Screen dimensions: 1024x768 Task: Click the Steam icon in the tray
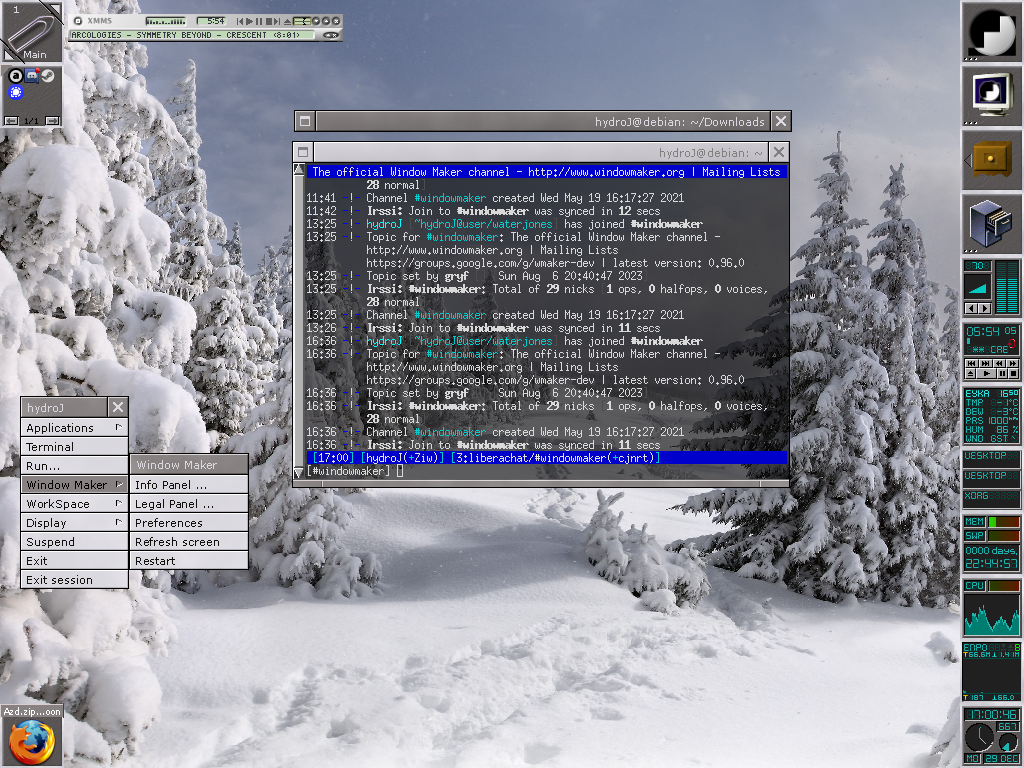pos(47,76)
